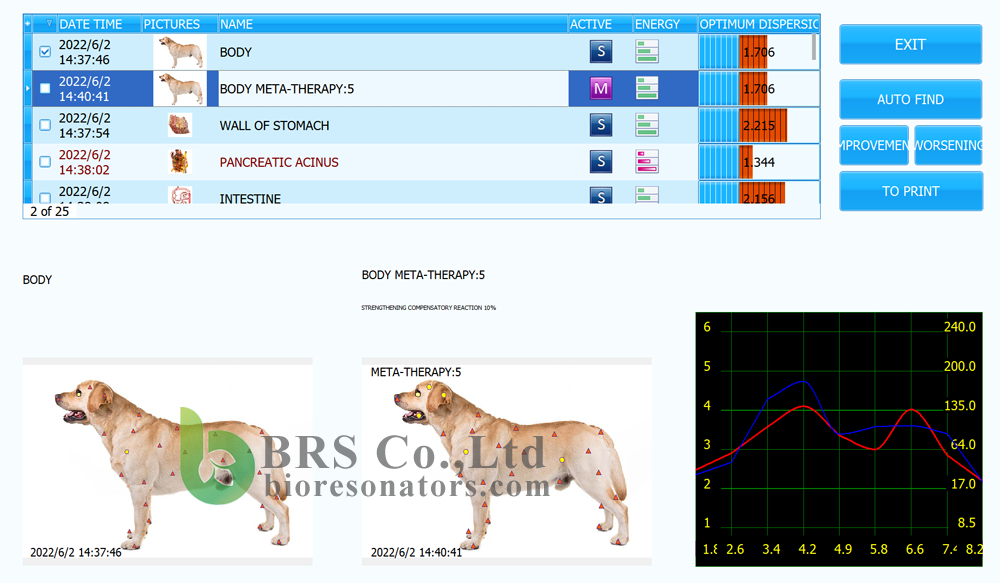The image size is (1000, 583).
Task: Uncheck the BODY row checkbox
Action: 45,52
